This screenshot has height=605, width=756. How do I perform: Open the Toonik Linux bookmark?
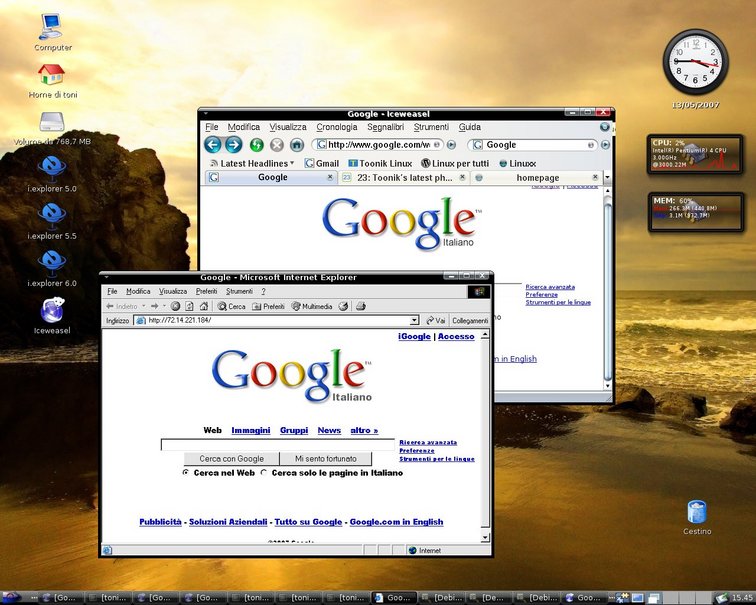point(380,163)
